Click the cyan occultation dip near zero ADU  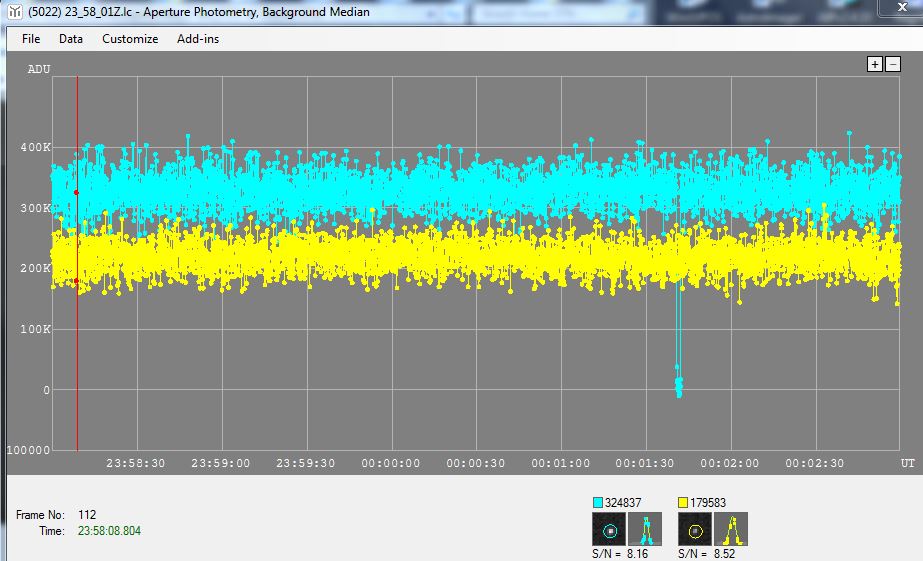point(679,384)
